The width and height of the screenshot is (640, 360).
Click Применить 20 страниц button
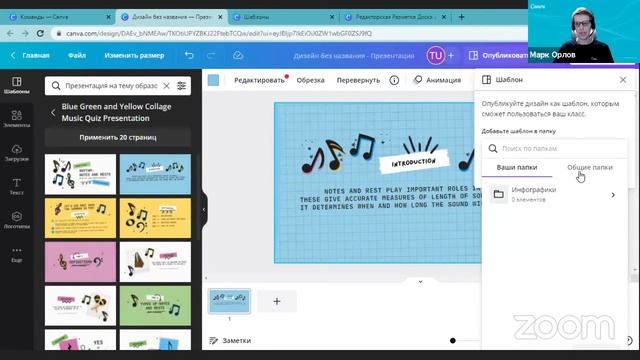[x=118, y=138]
